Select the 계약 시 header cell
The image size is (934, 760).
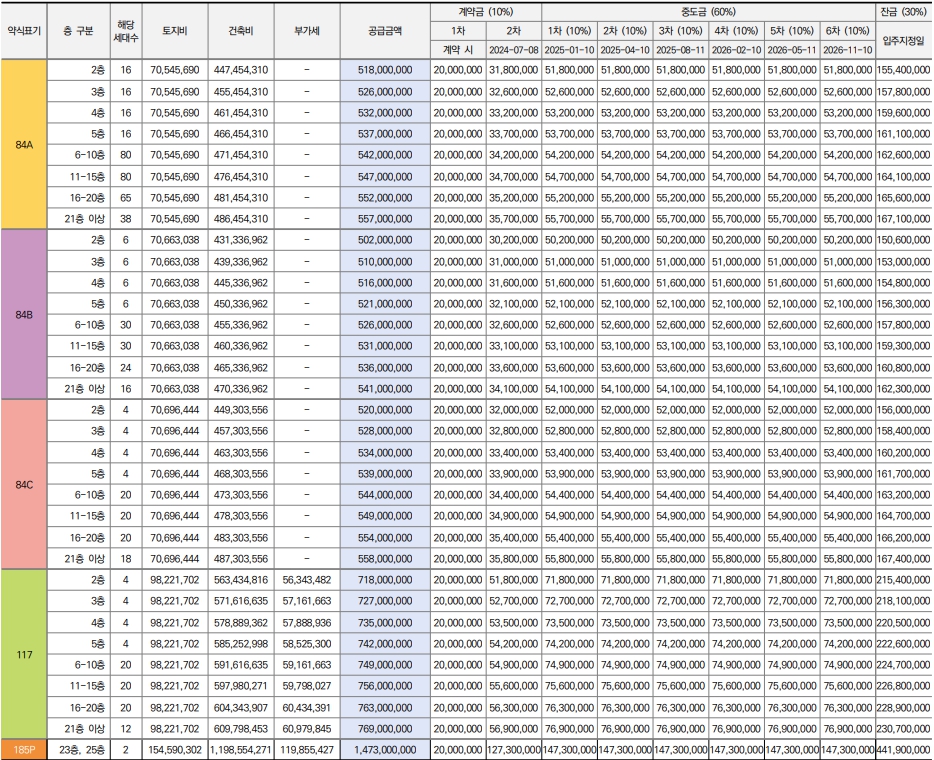tap(458, 50)
